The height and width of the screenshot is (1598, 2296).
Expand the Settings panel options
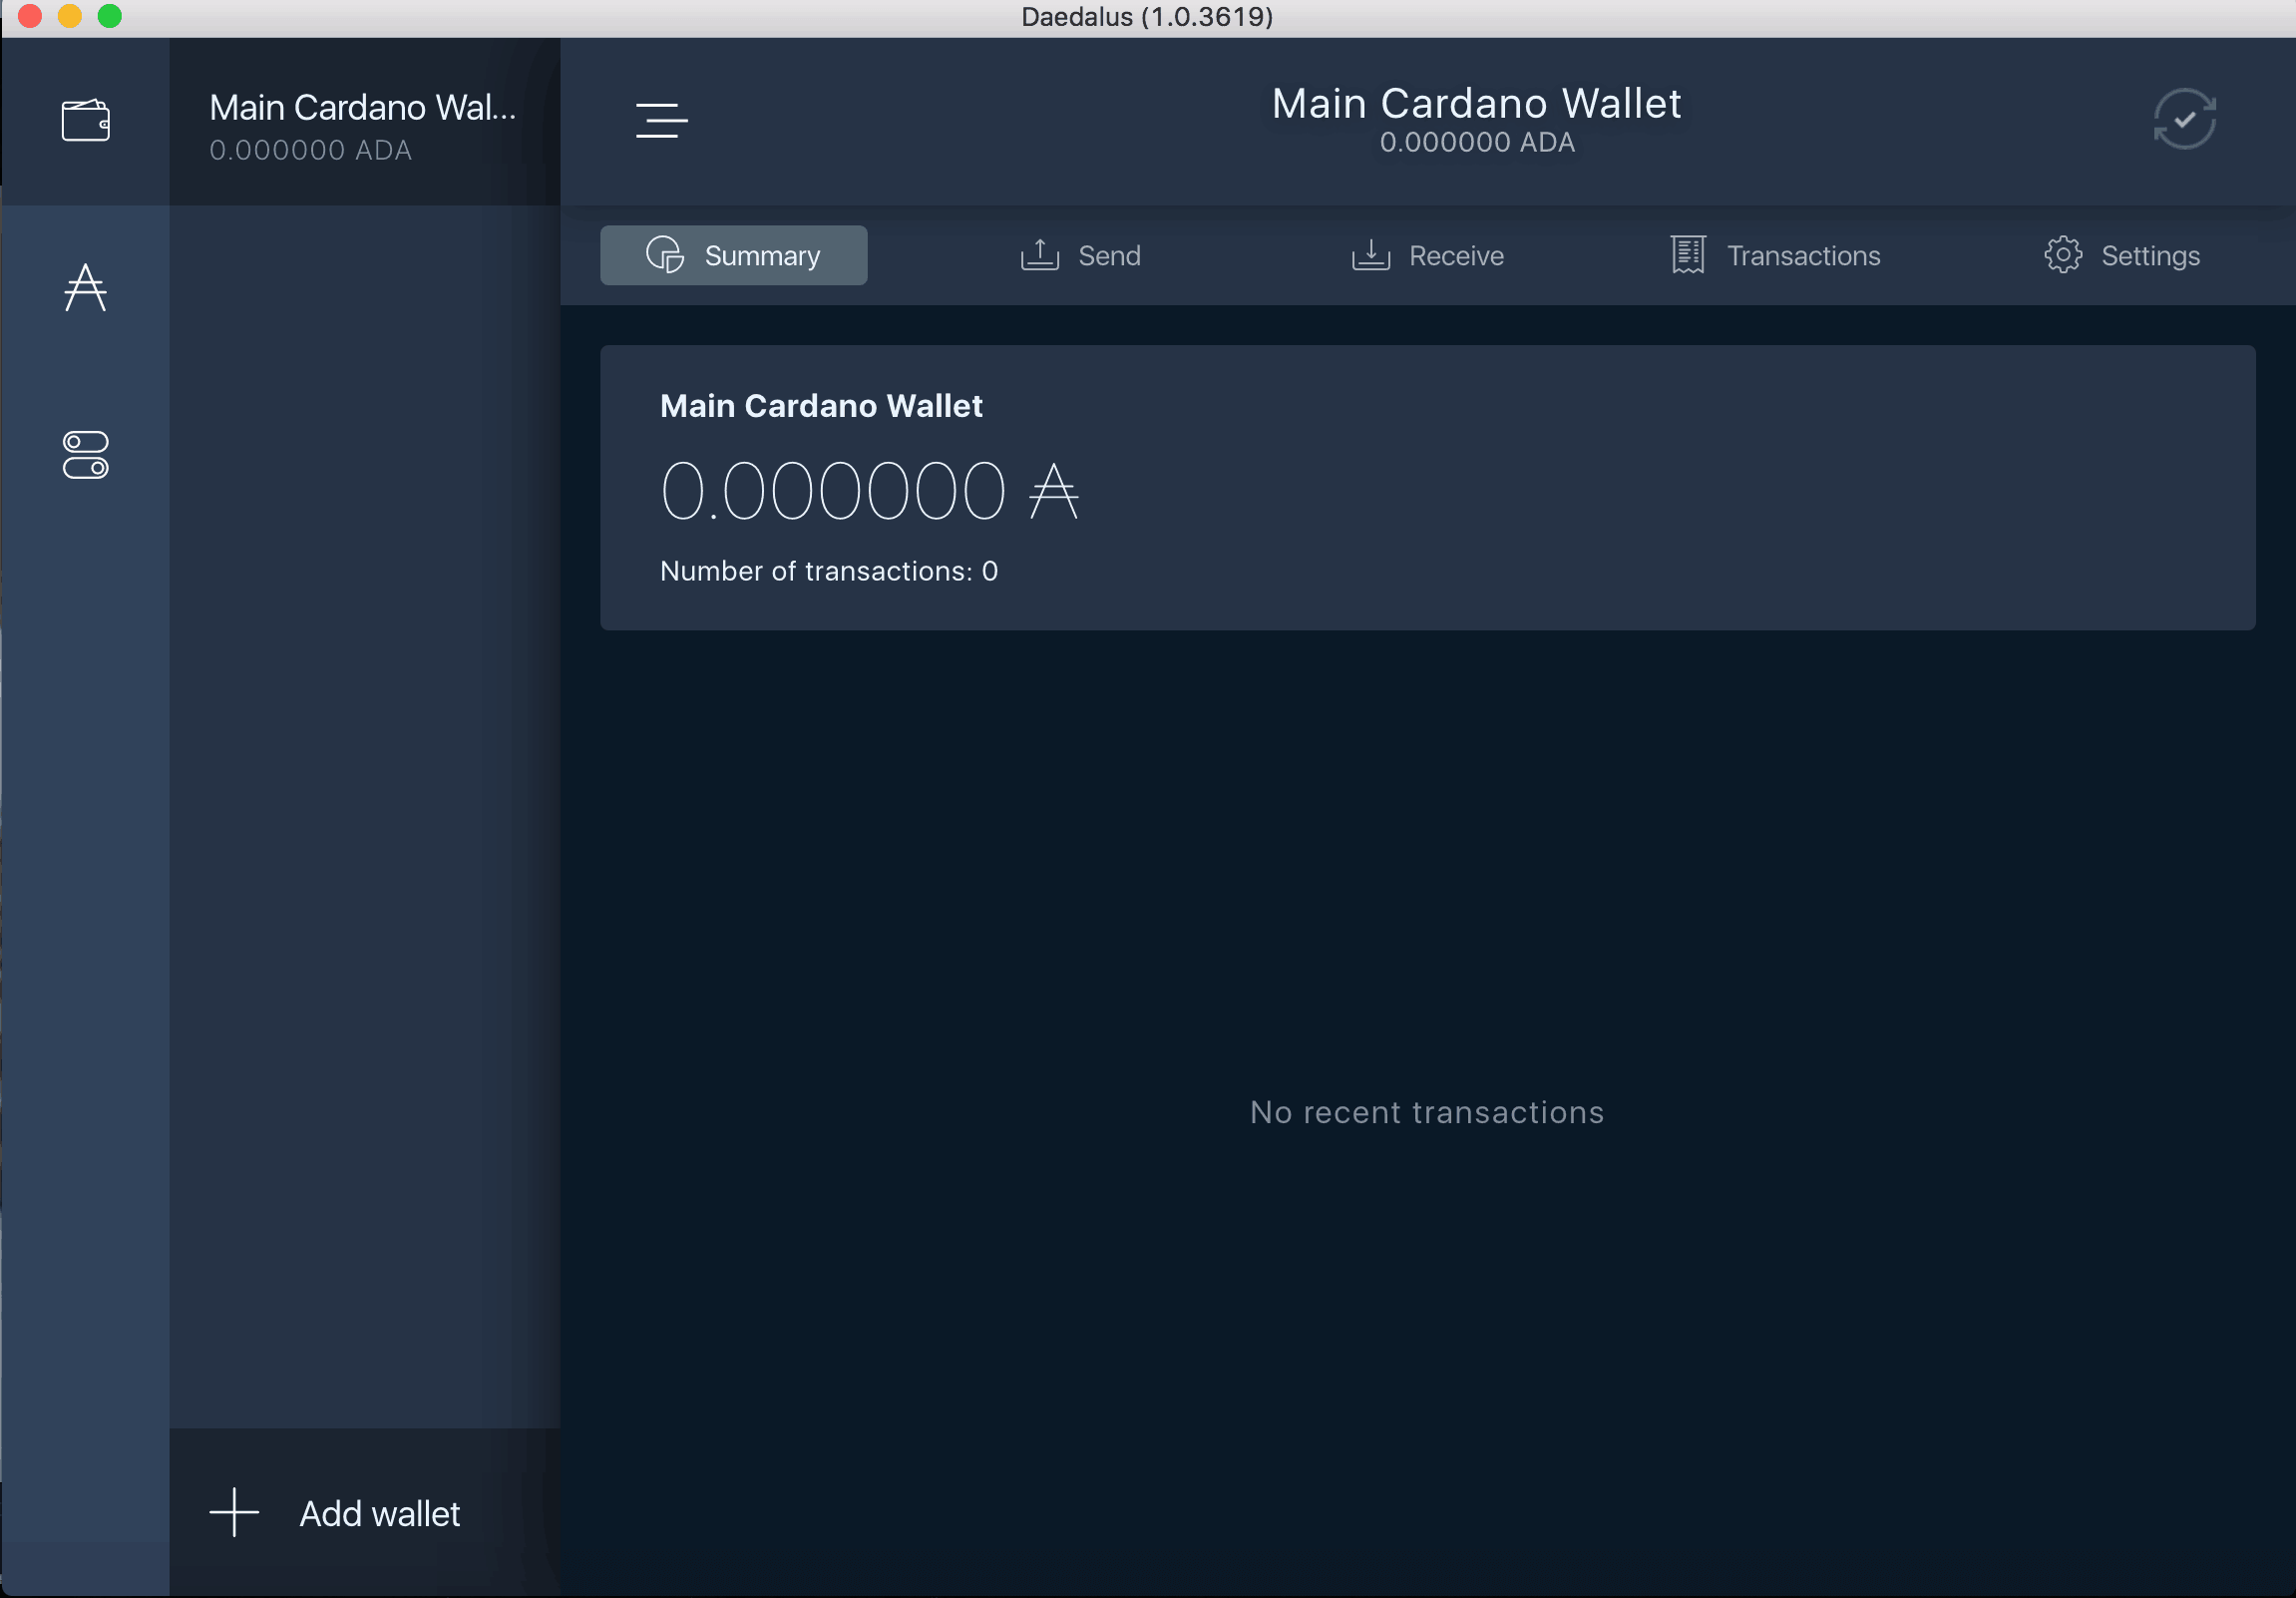tap(2121, 254)
